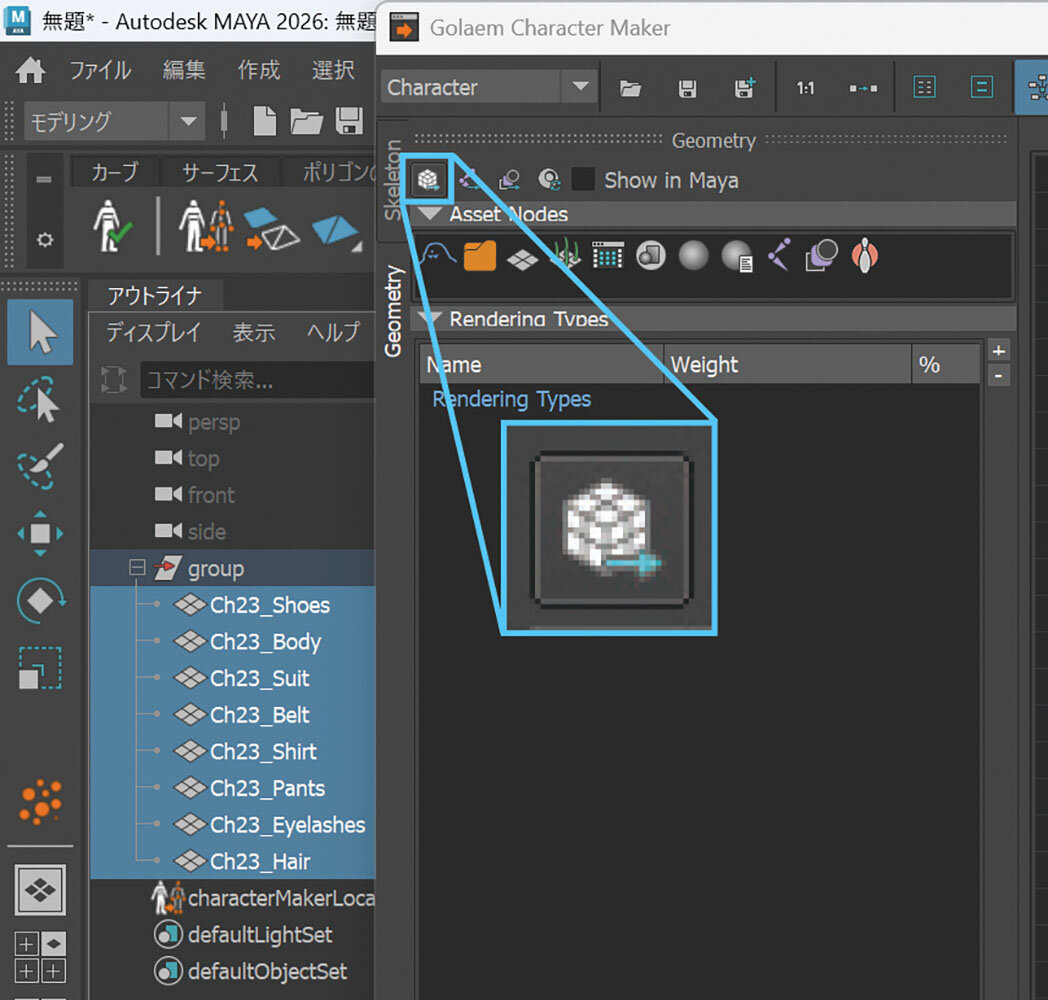Open the 編集 menu
The width and height of the screenshot is (1048, 1000).
coord(184,70)
